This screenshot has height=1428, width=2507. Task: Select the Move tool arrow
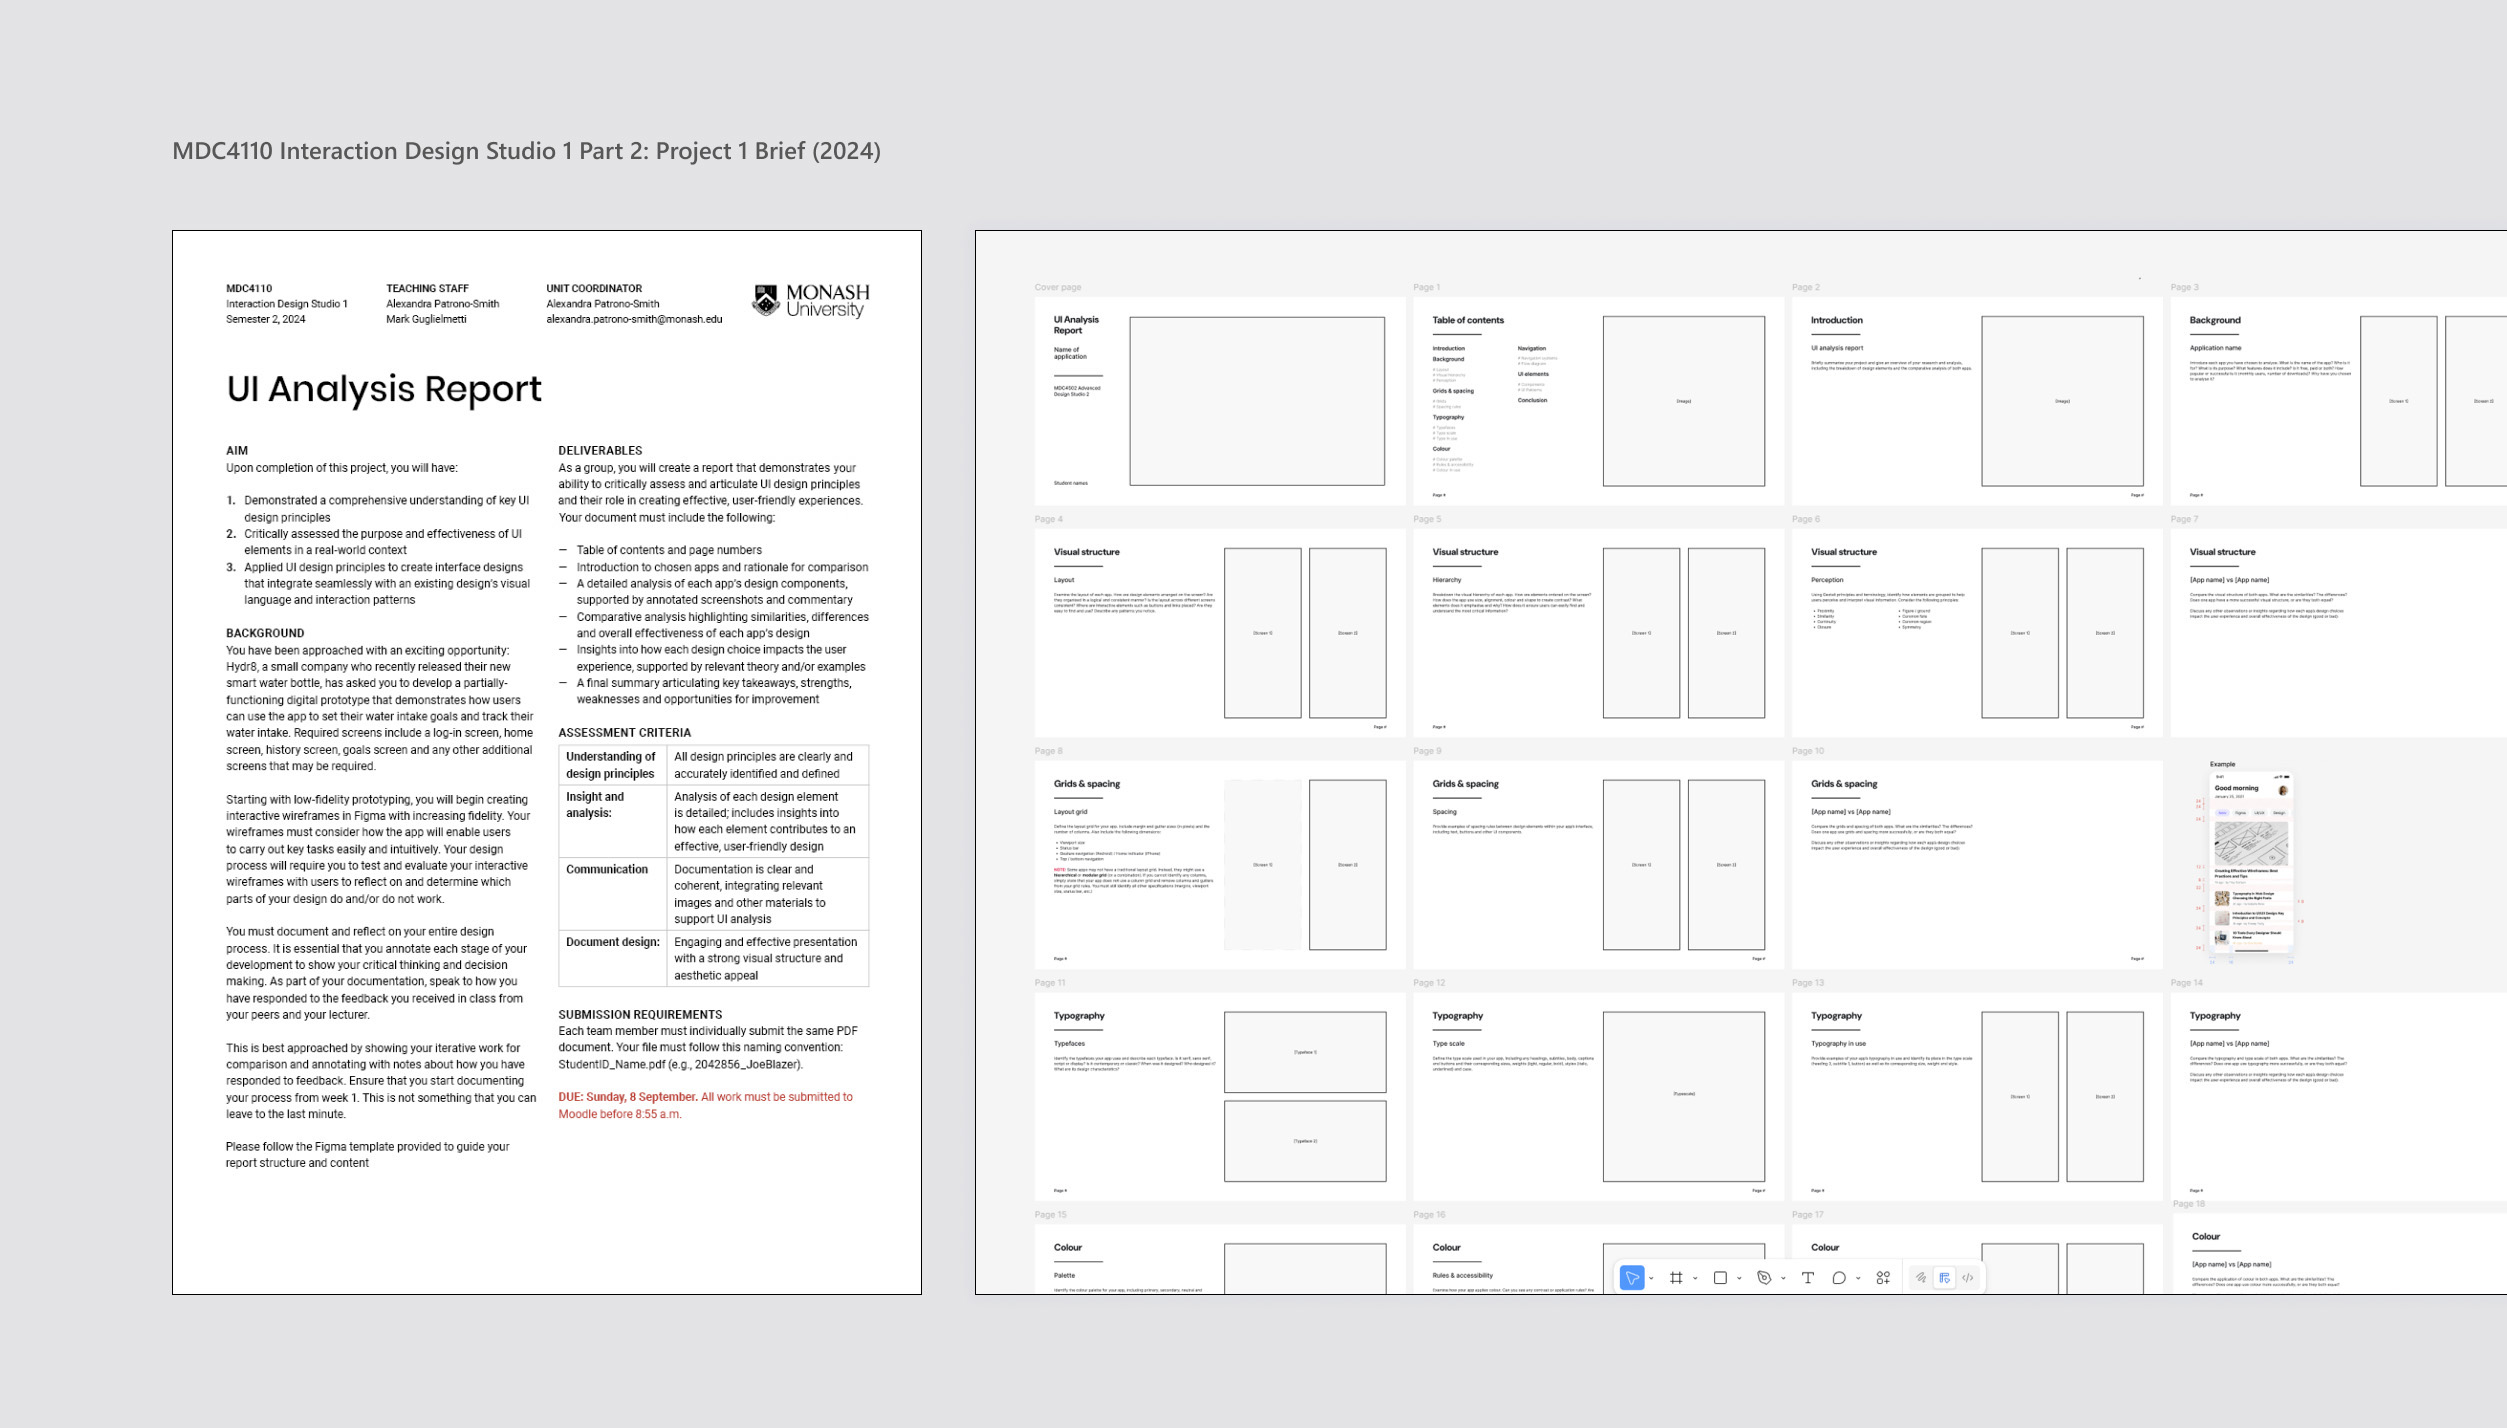1631,1277
